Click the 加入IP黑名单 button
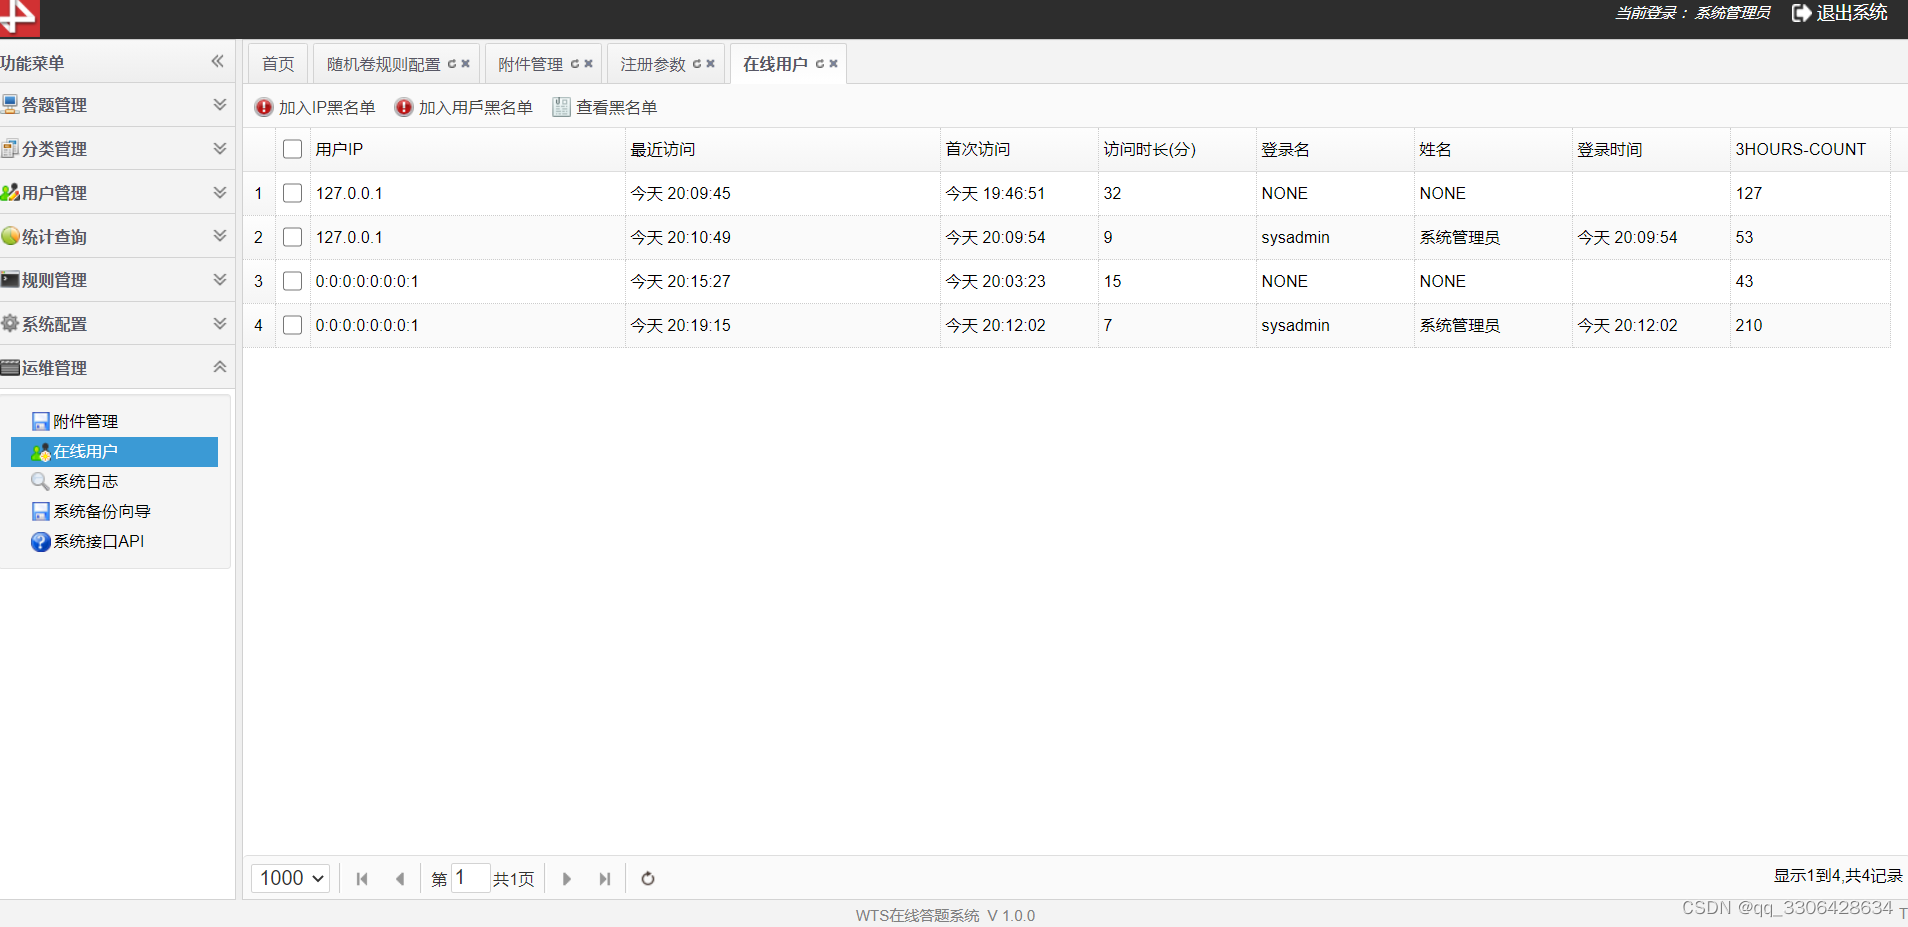This screenshot has width=1908, height=927. pos(315,107)
